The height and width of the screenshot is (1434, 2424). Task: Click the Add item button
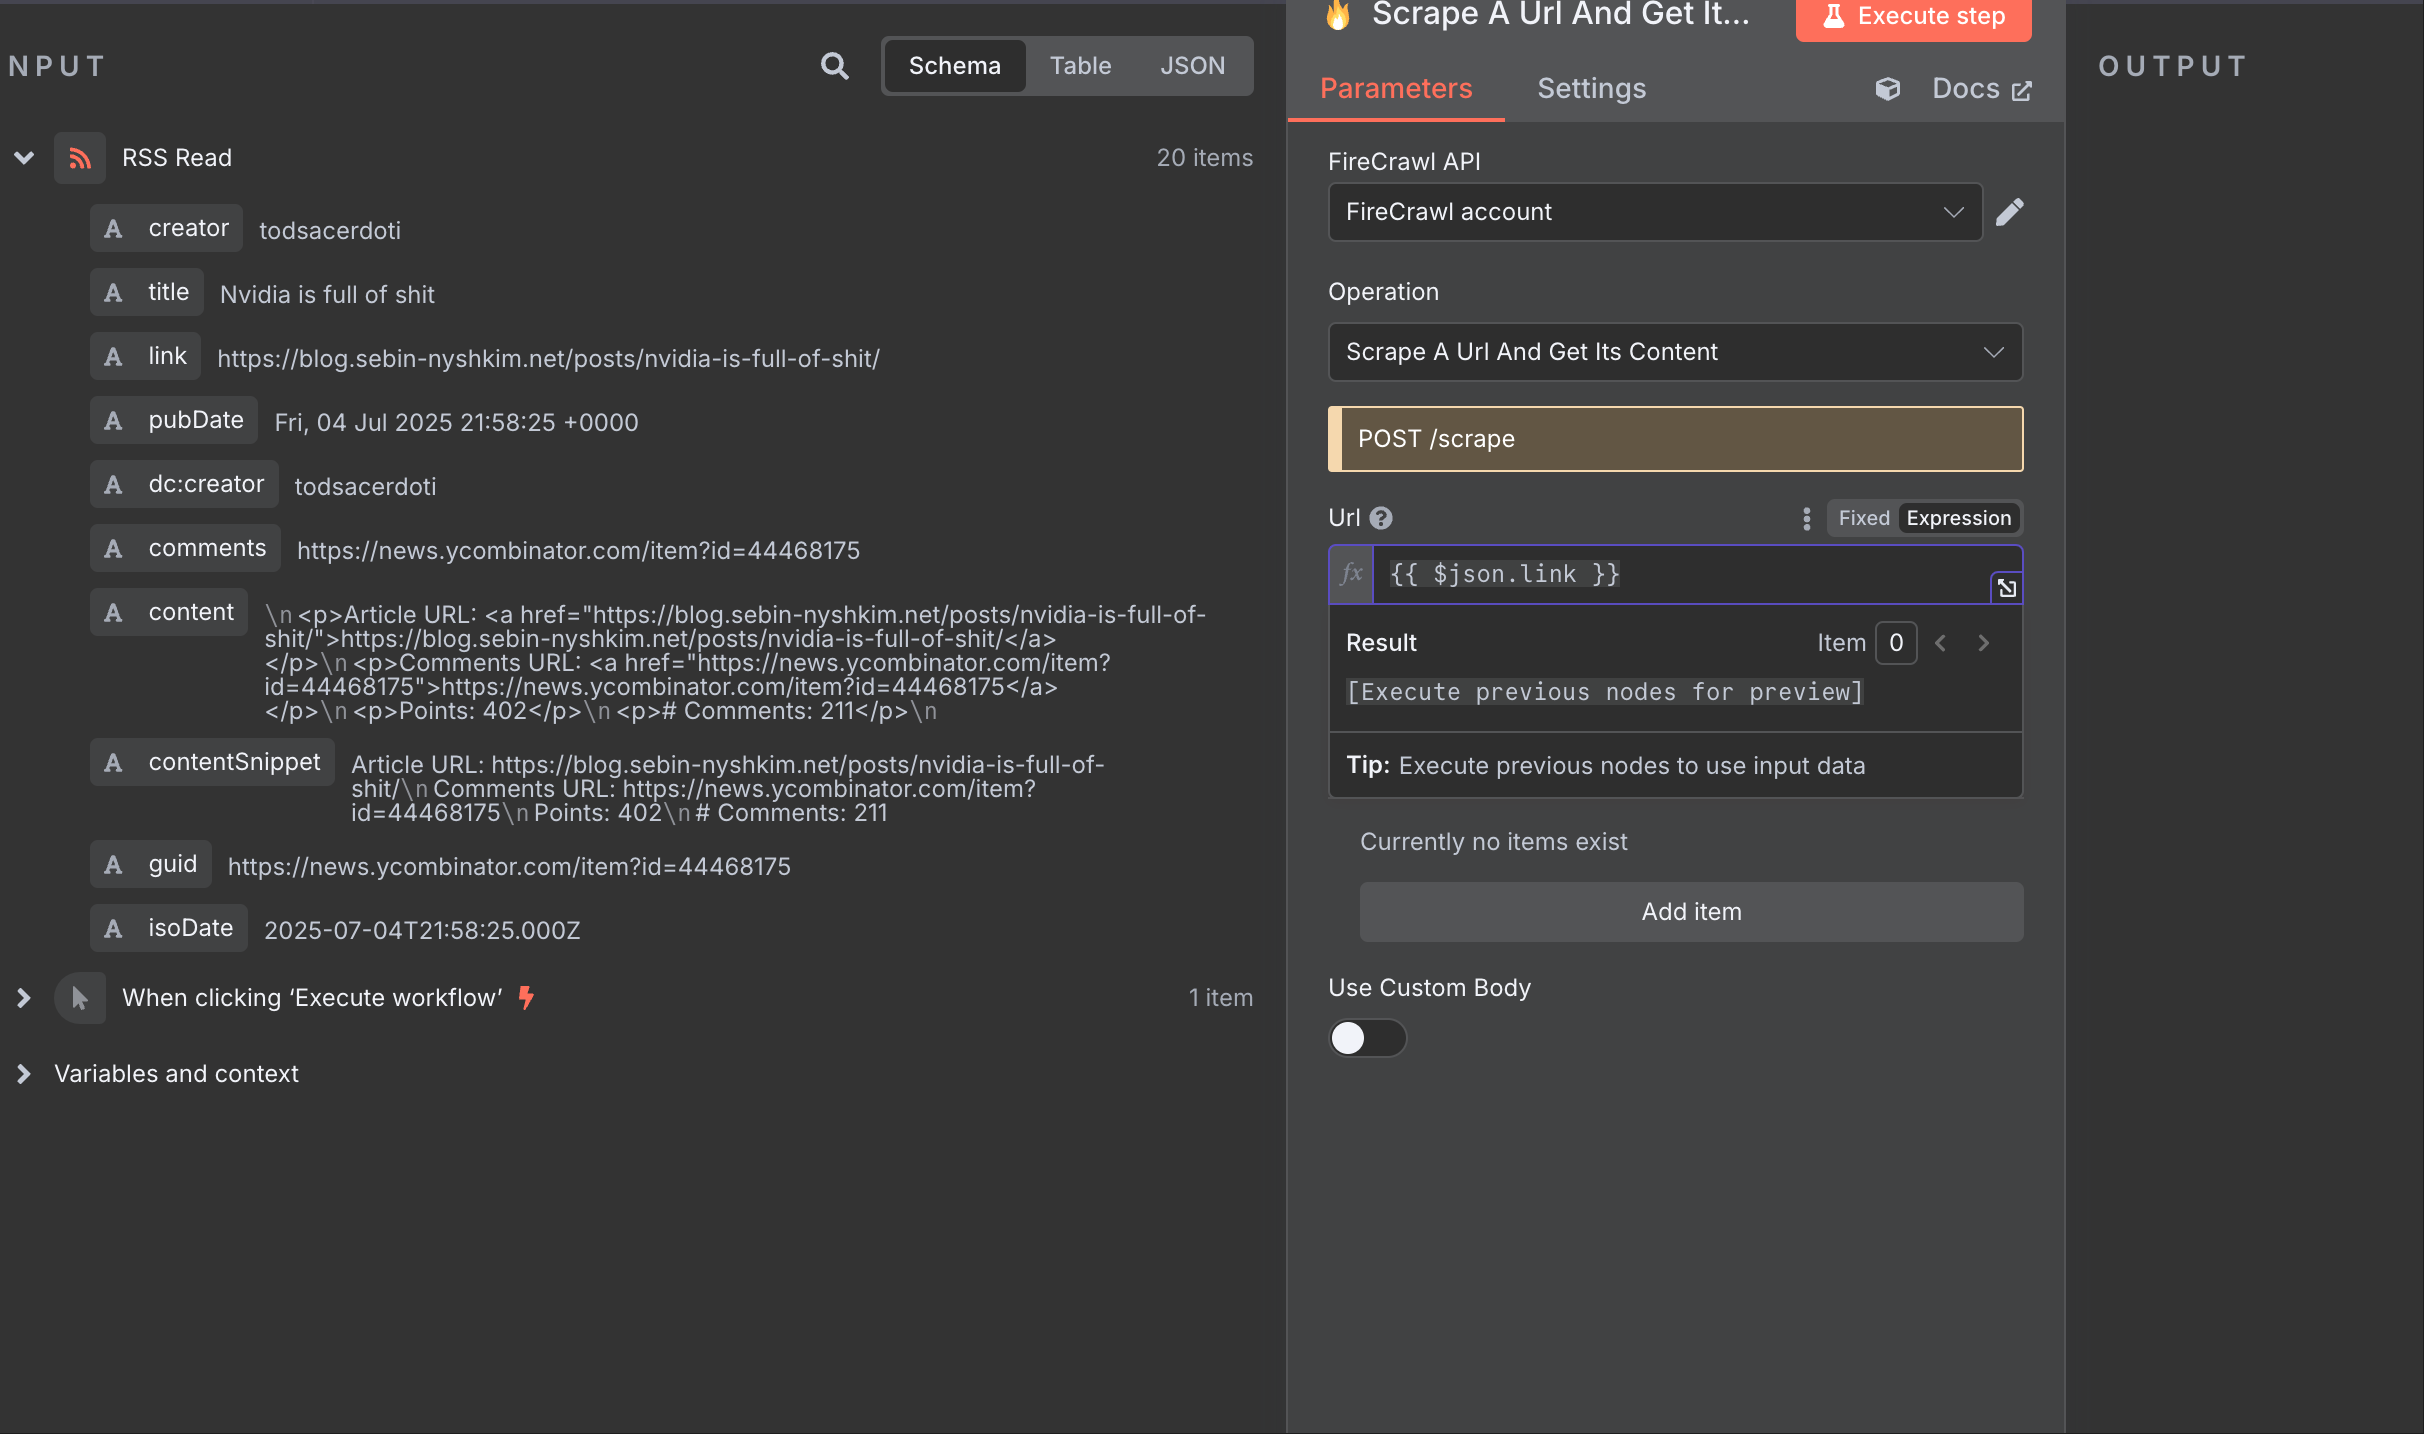1691,912
